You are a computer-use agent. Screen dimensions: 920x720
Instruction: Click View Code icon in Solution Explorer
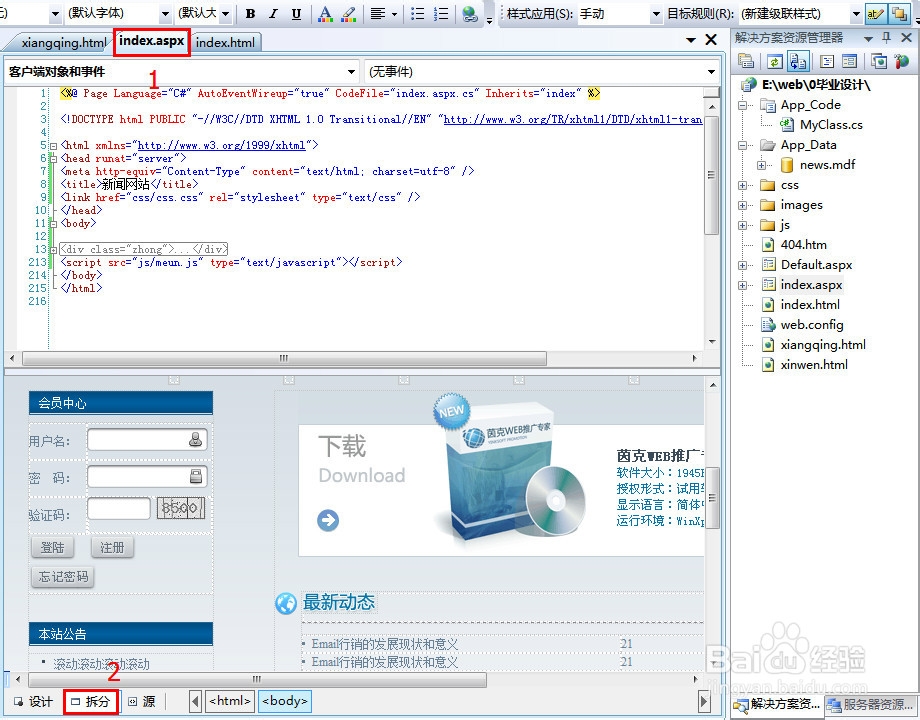pyautogui.click(x=827, y=61)
